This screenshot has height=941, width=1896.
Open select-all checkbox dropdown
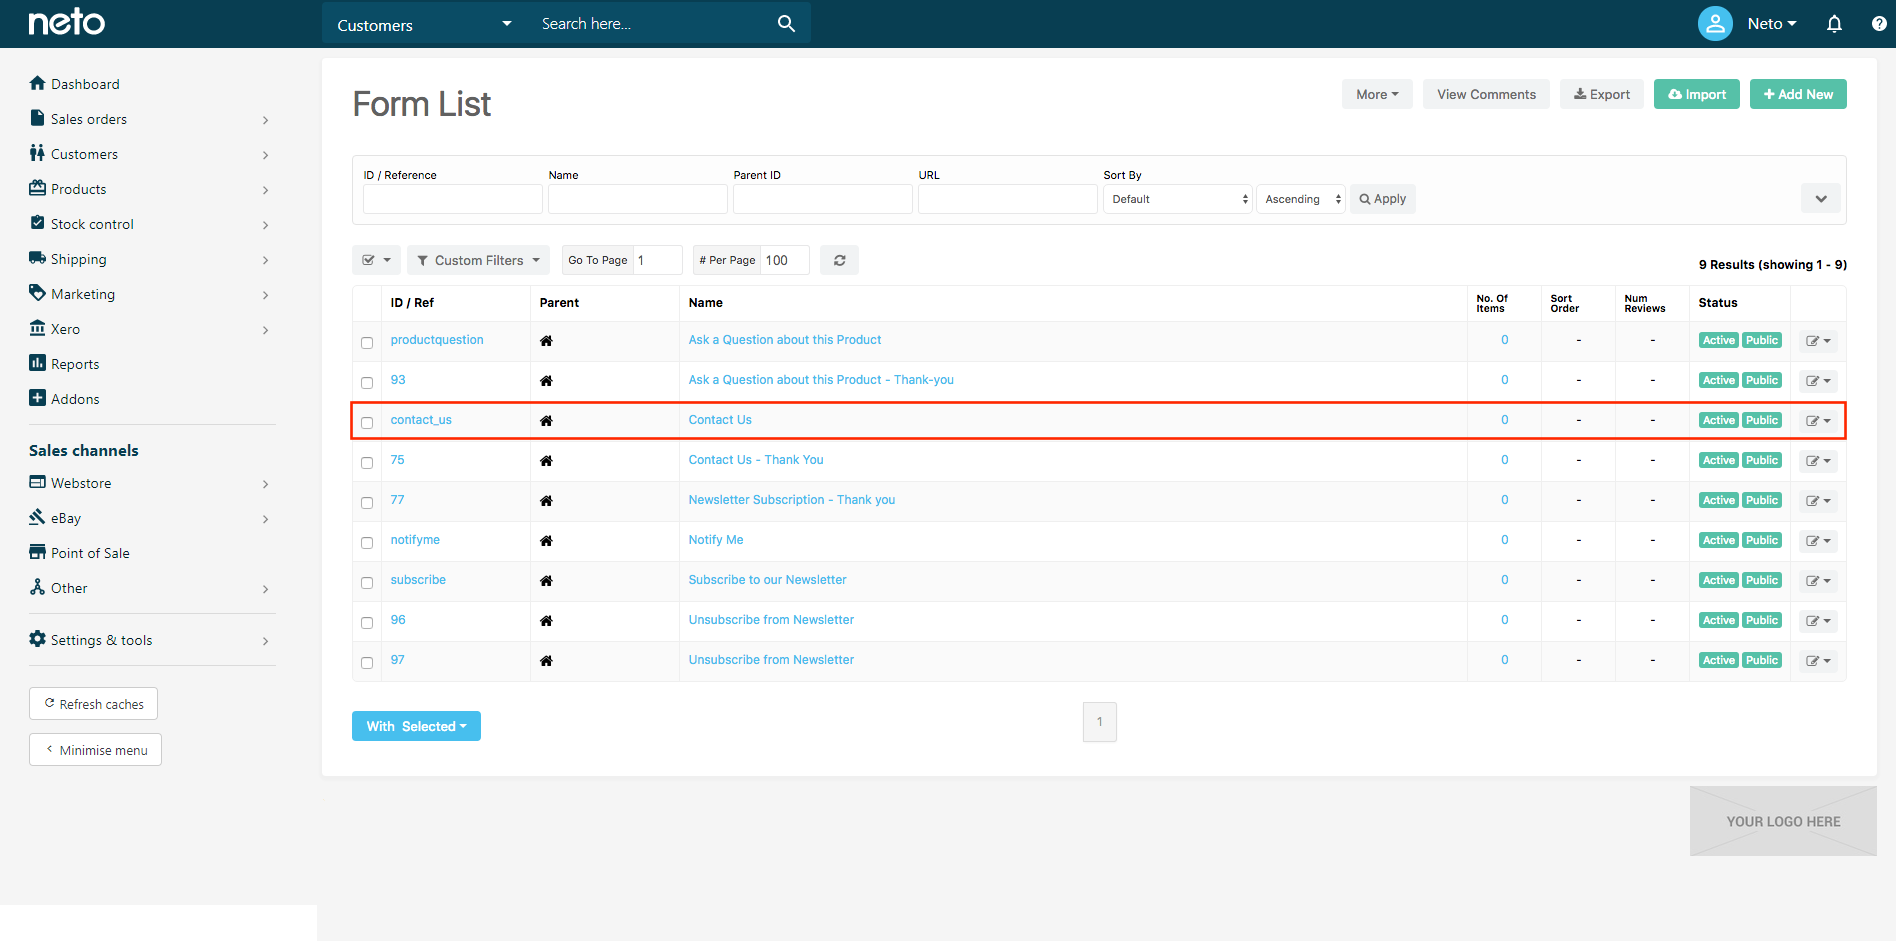[x=376, y=260]
